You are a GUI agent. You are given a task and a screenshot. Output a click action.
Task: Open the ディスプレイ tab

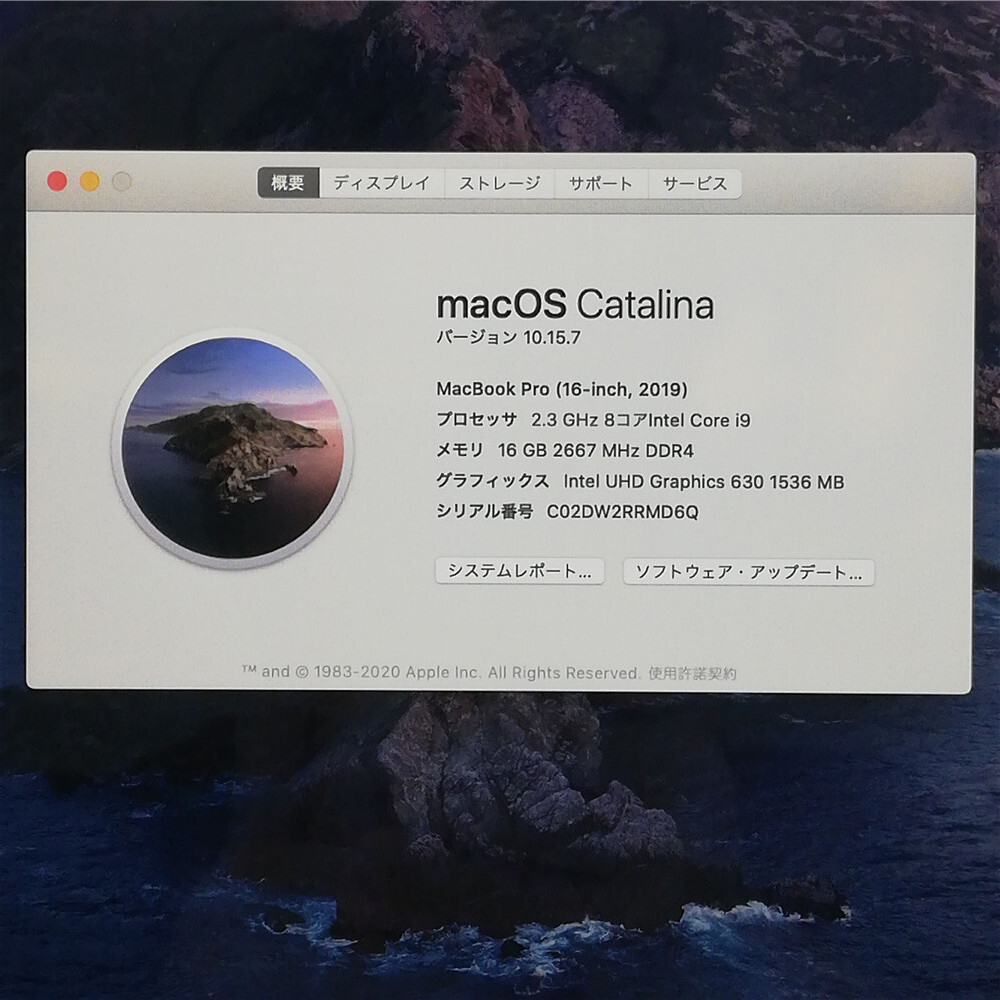coord(382,183)
